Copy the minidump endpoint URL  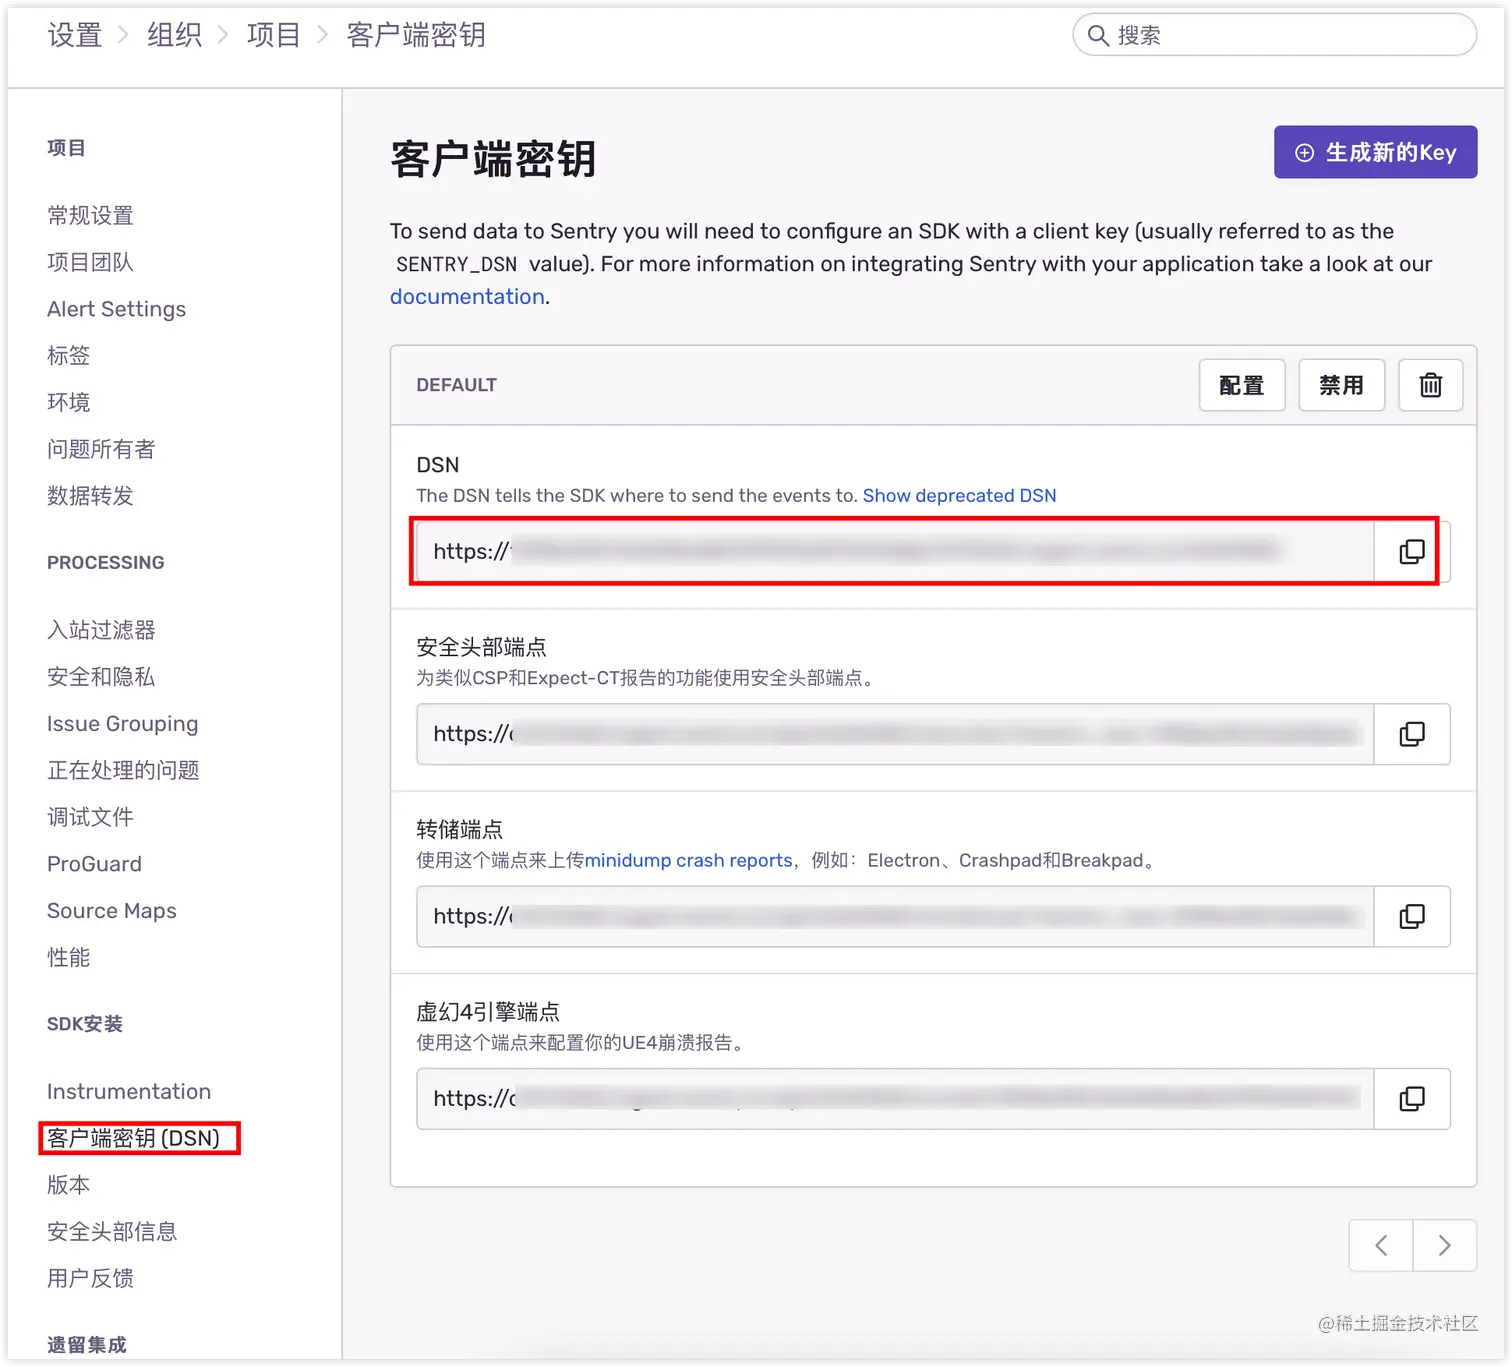1411,916
